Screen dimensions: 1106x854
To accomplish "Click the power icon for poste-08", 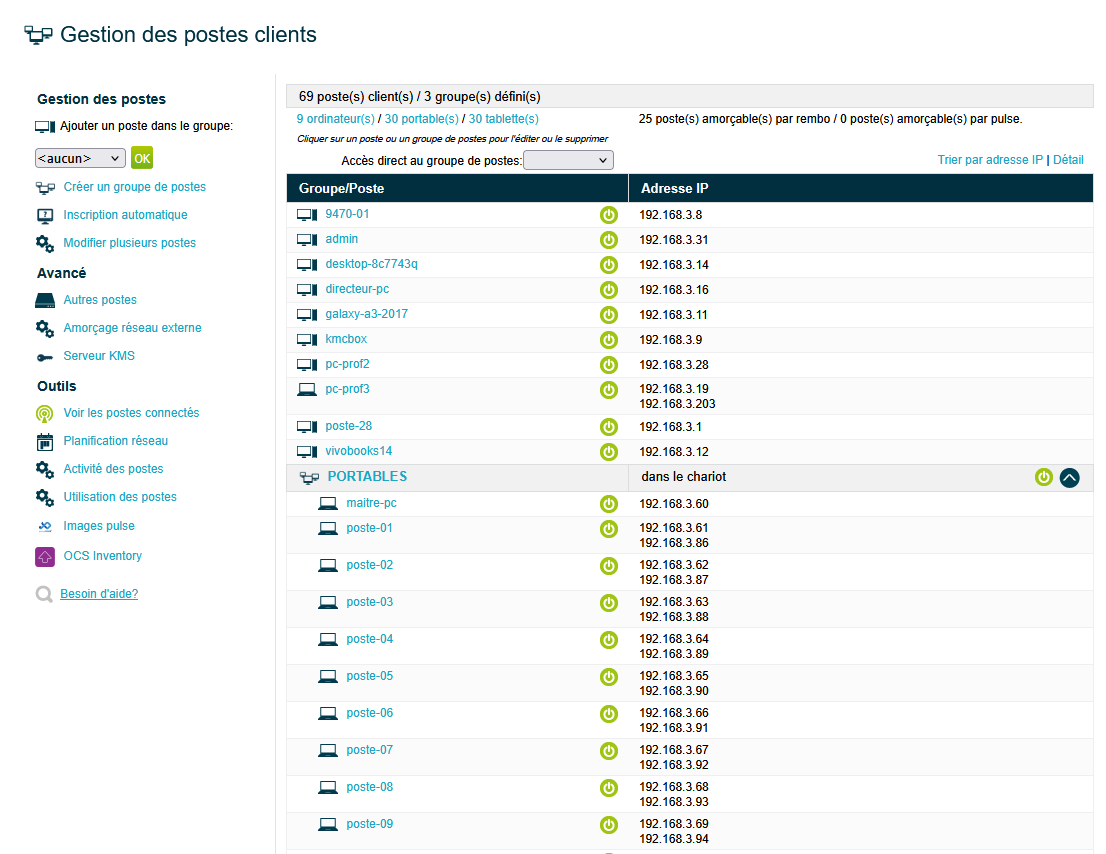I will [609, 788].
